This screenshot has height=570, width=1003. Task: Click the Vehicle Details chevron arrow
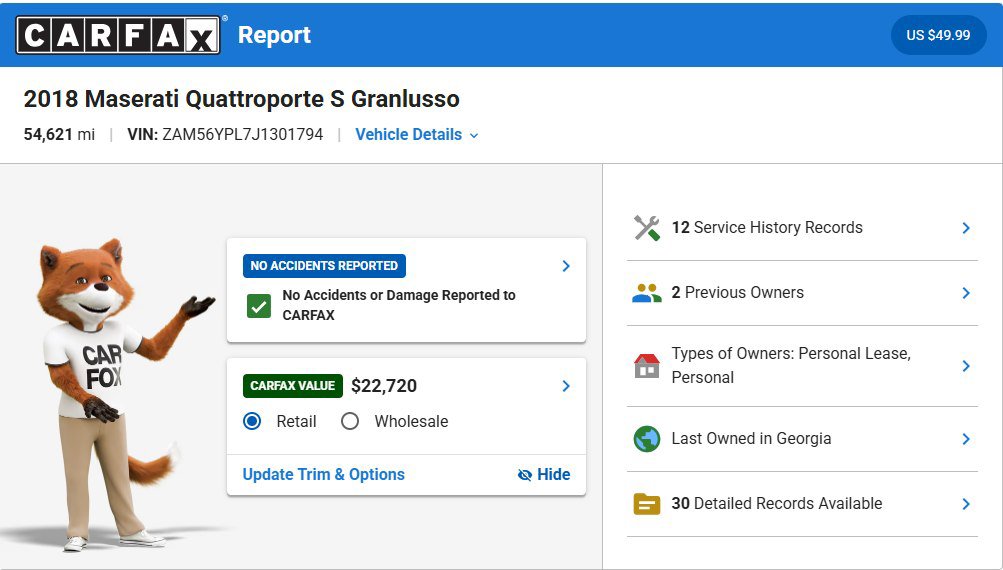pos(474,136)
